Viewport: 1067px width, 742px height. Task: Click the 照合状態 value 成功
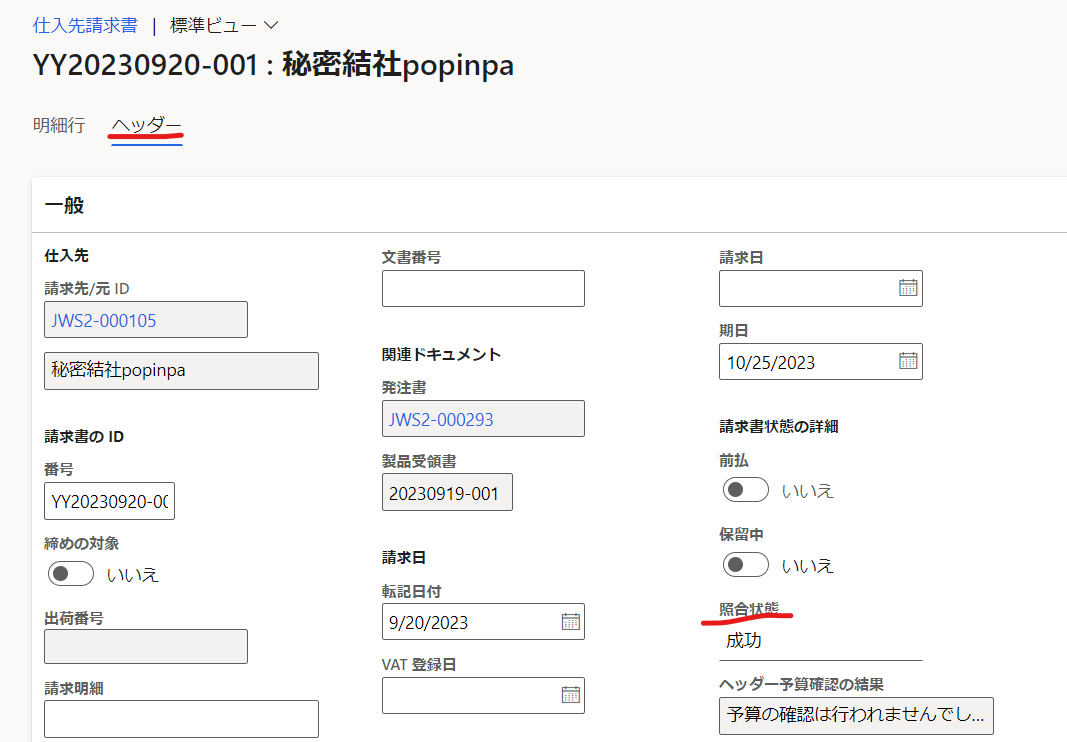(743, 641)
